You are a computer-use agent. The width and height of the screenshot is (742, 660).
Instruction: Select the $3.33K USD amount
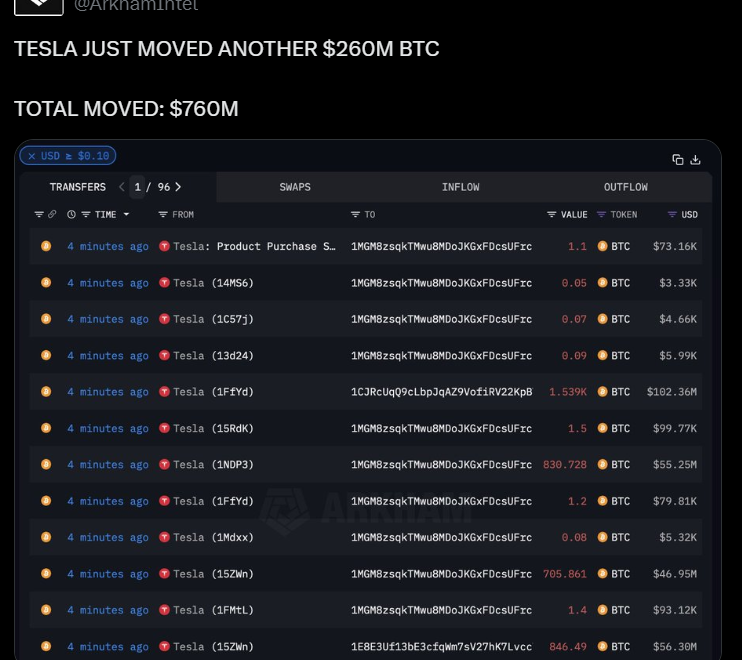pos(678,282)
